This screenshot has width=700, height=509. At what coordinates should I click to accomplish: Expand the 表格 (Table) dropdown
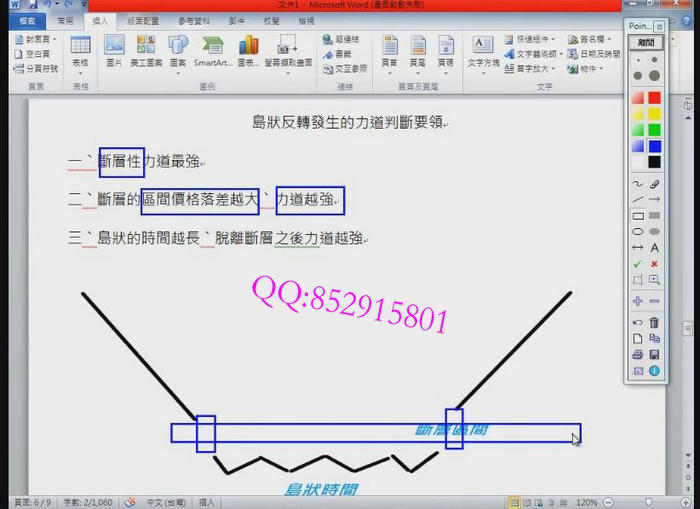[x=80, y=51]
